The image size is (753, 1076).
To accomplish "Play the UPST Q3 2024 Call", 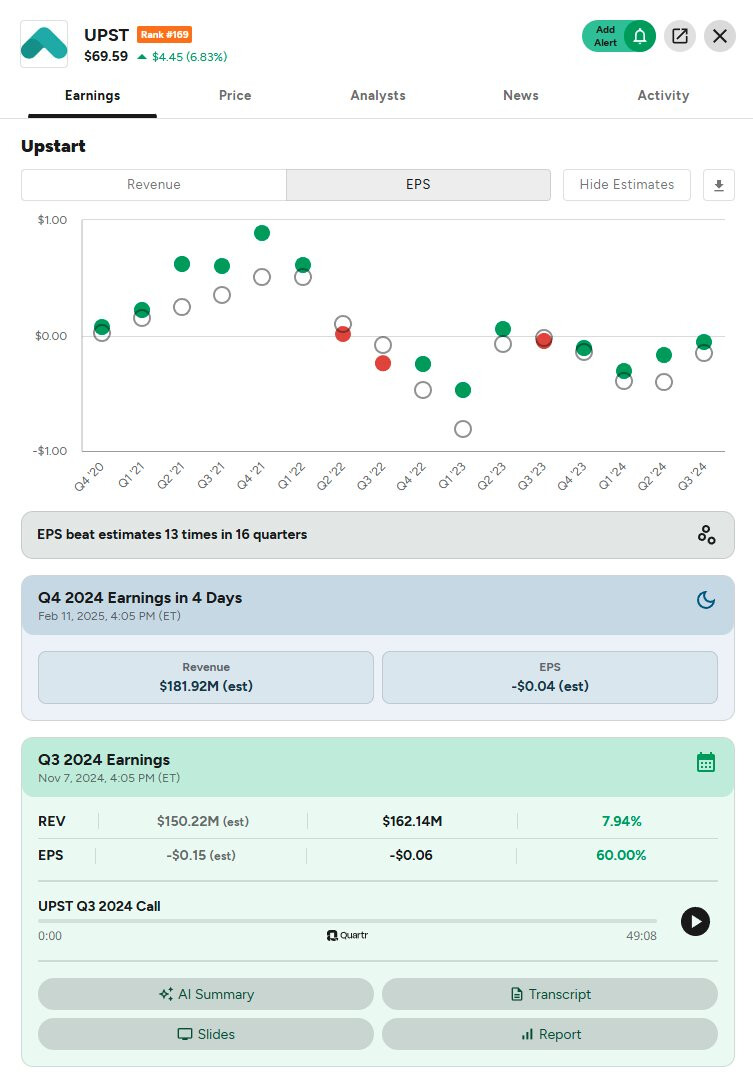I will coord(695,922).
